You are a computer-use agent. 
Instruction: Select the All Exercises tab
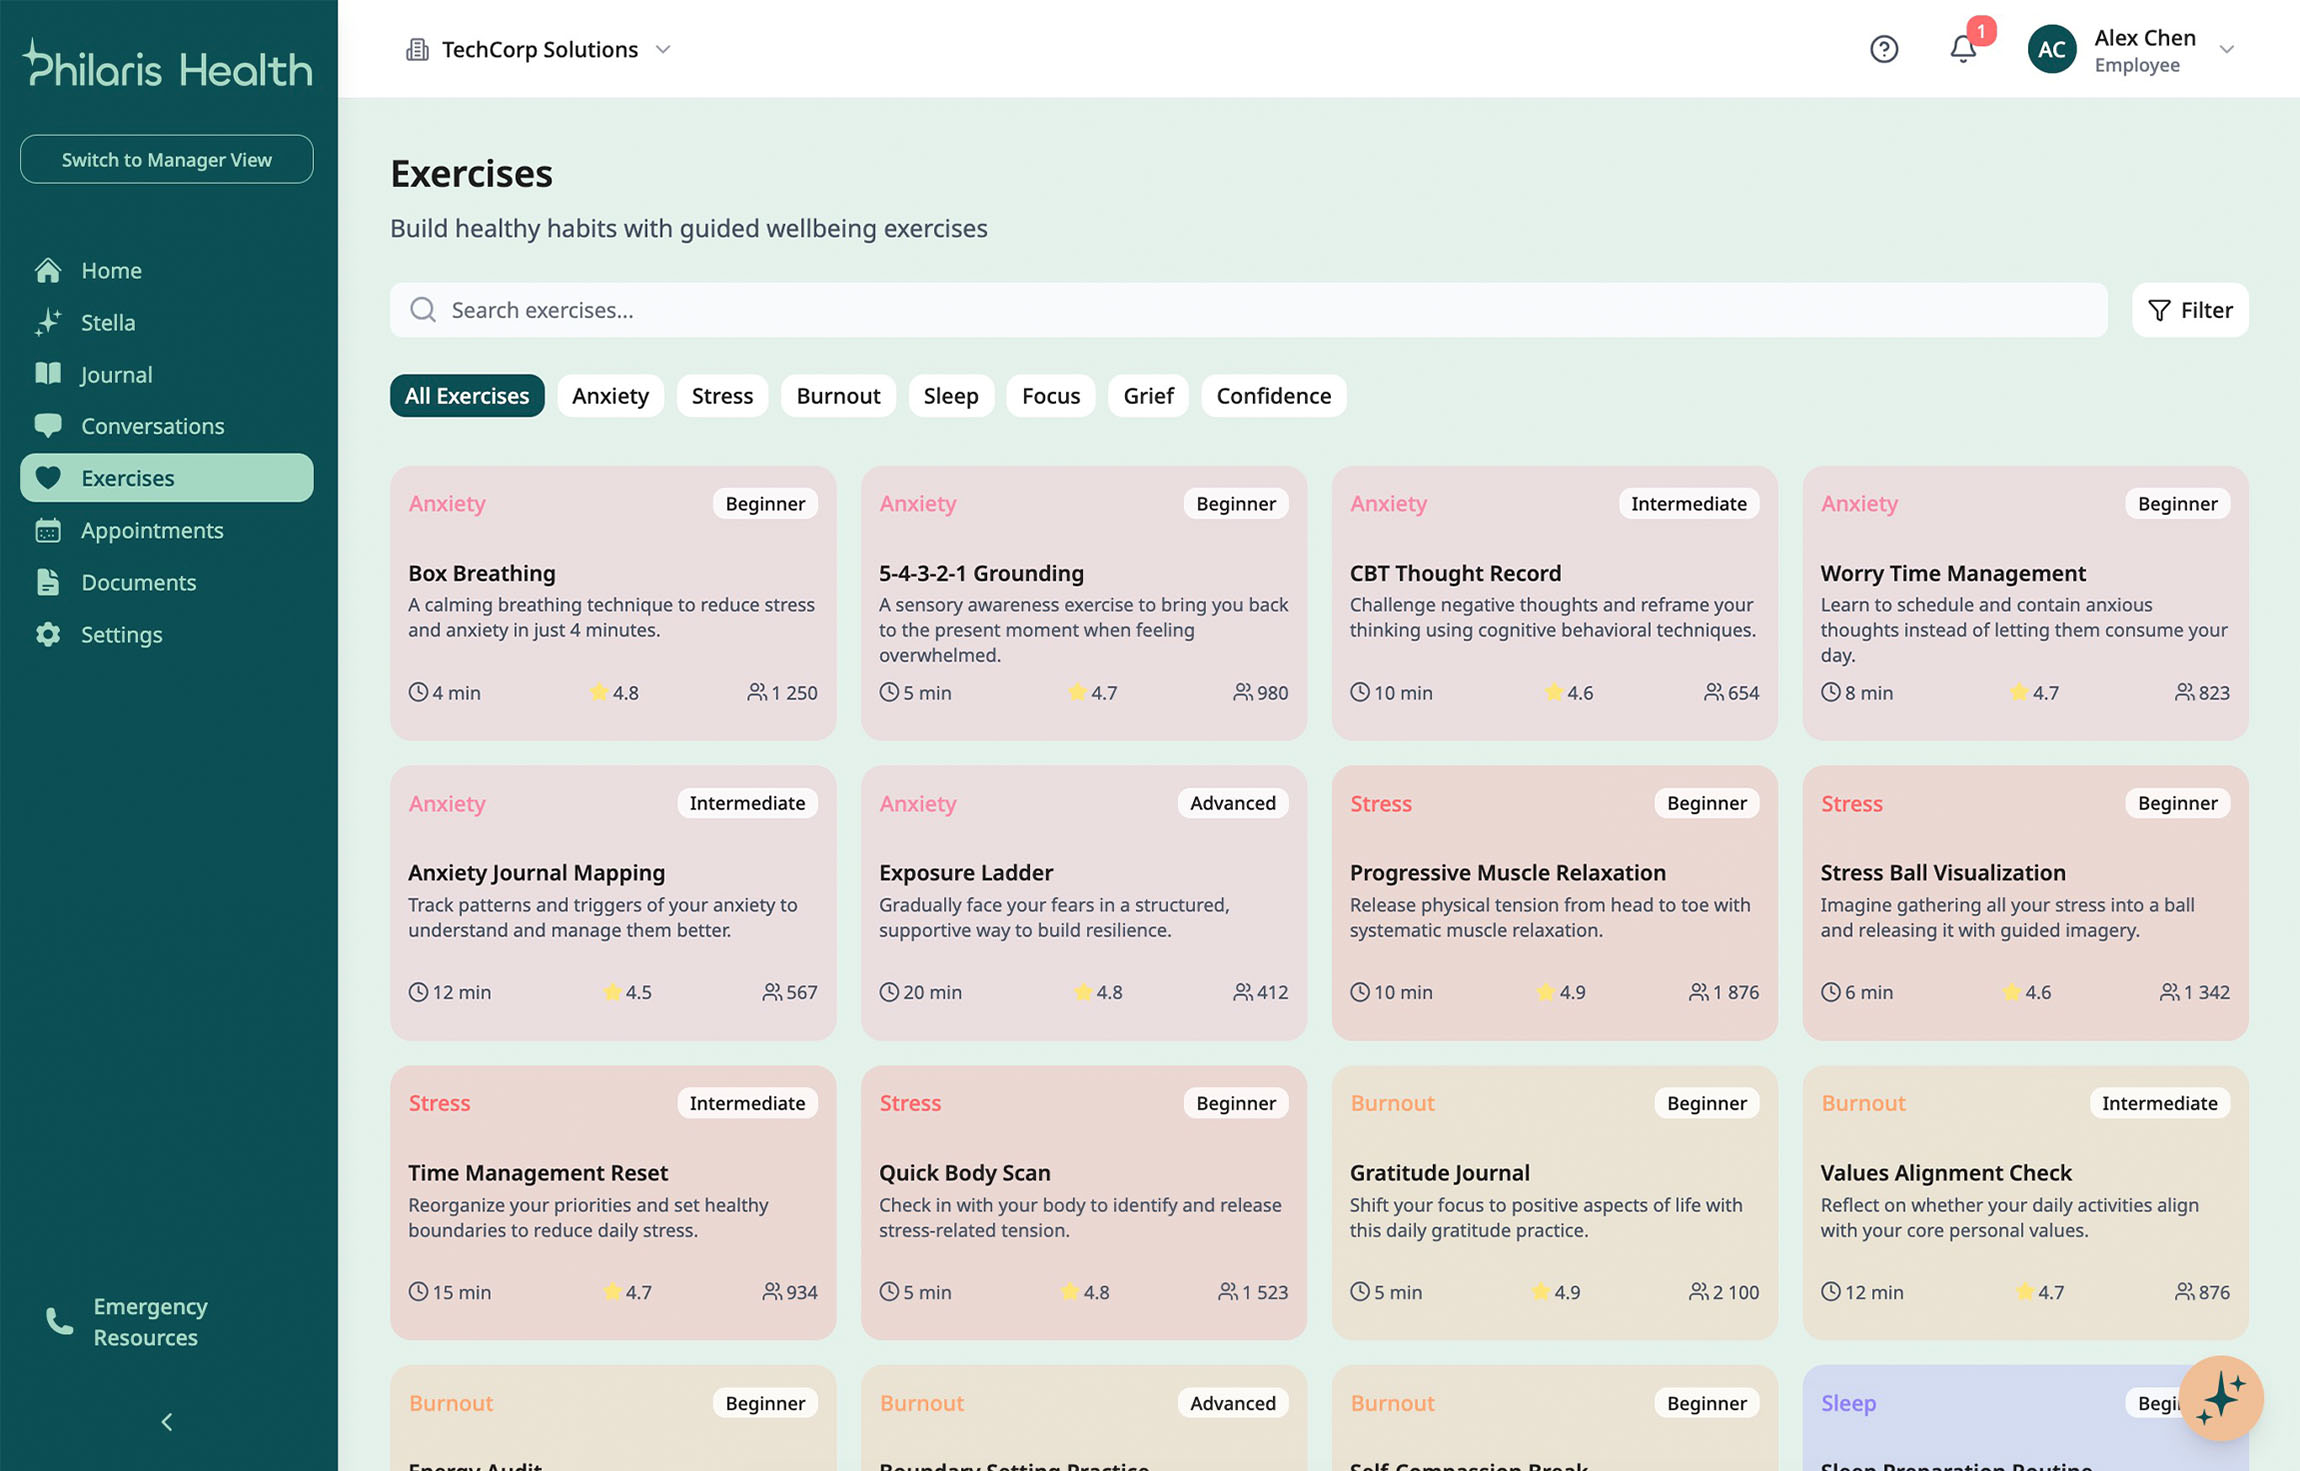(x=466, y=396)
